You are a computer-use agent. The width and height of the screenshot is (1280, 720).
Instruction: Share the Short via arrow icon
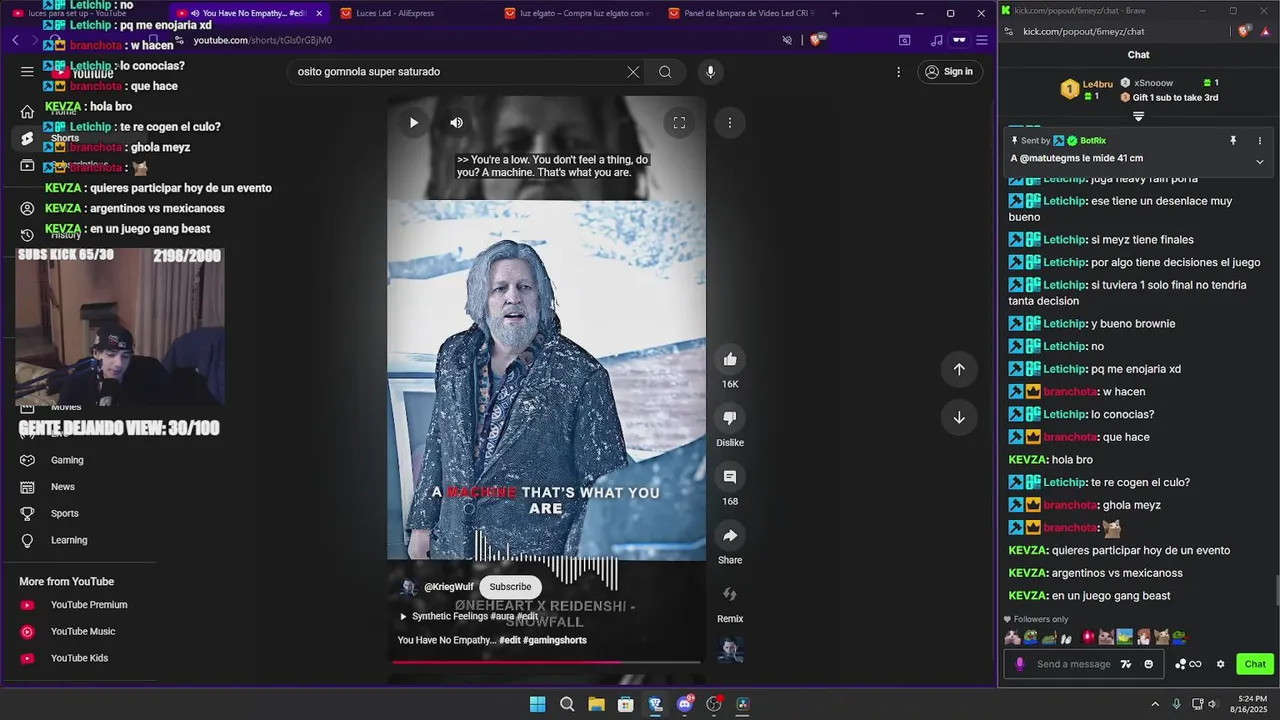click(730, 536)
